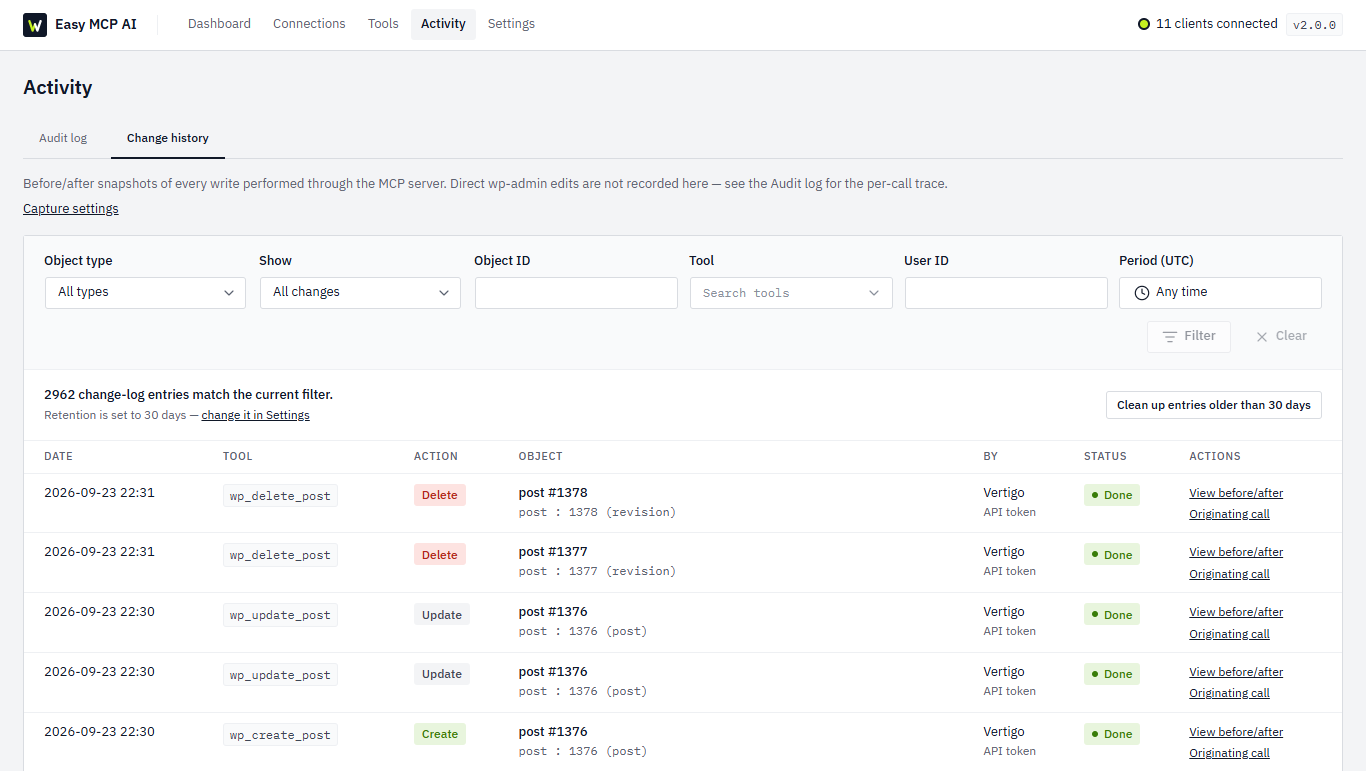Apply filters with the Filter button

1189,337
